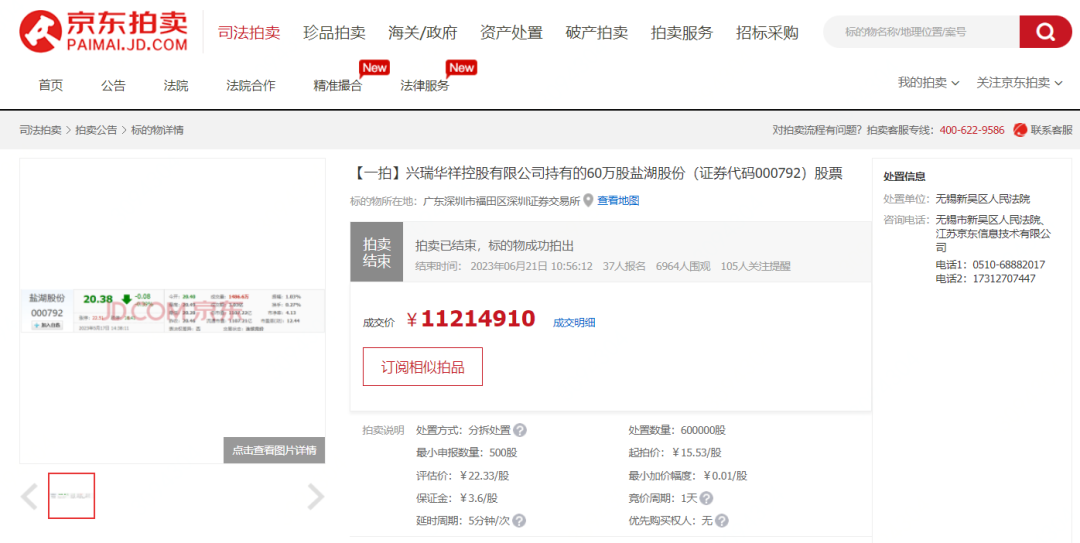Show previous image with left arrow
This screenshot has width=1080, height=543.
[x=30, y=497]
